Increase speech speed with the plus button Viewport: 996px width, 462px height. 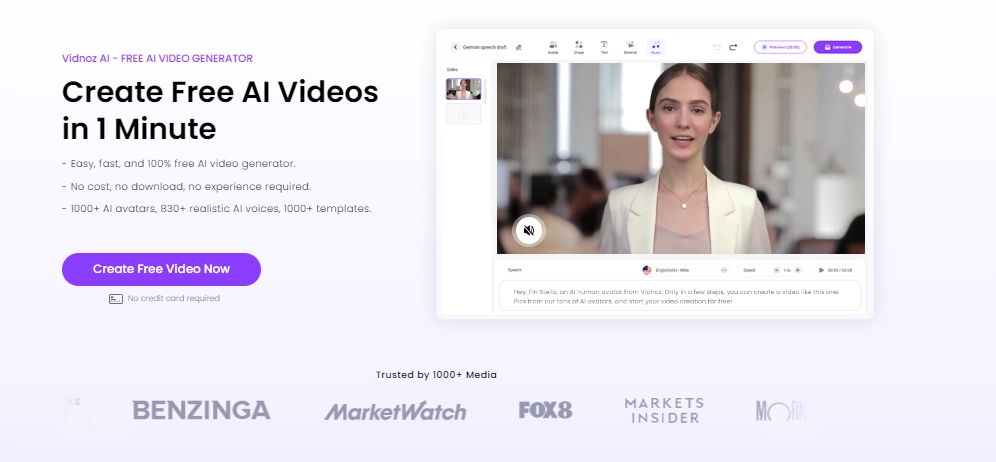pyautogui.click(x=797, y=270)
